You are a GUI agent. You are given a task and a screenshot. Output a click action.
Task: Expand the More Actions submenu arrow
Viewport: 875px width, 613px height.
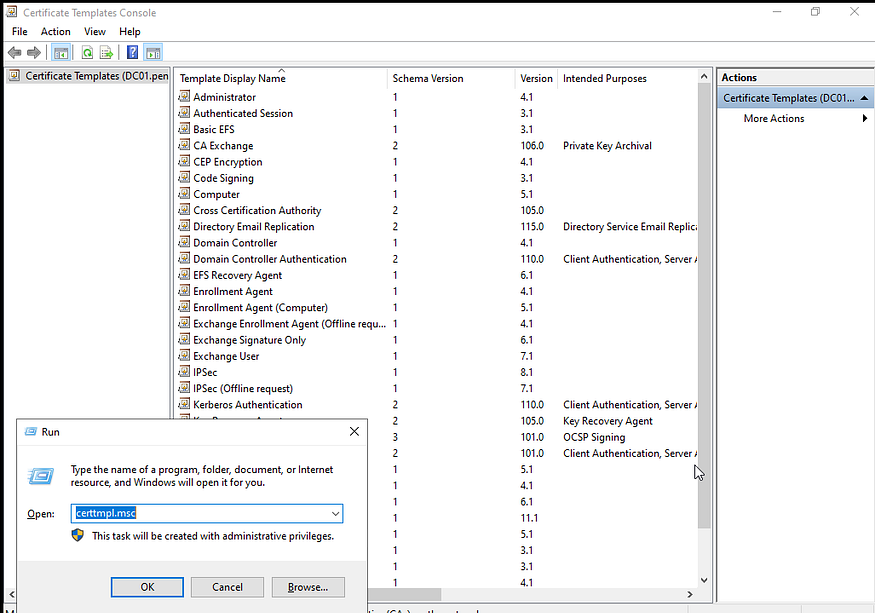pos(864,118)
